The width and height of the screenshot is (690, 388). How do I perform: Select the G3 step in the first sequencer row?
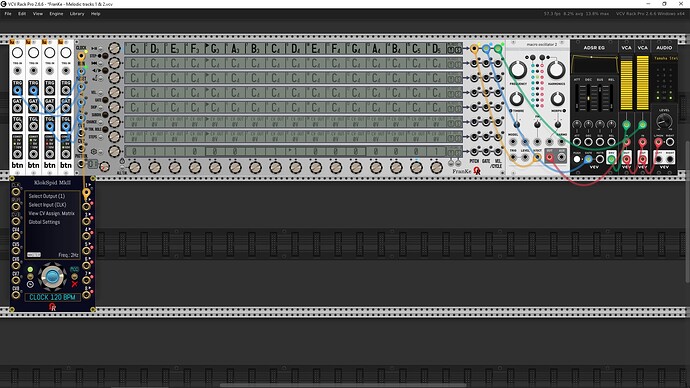pyautogui.click(x=215, y=48)
